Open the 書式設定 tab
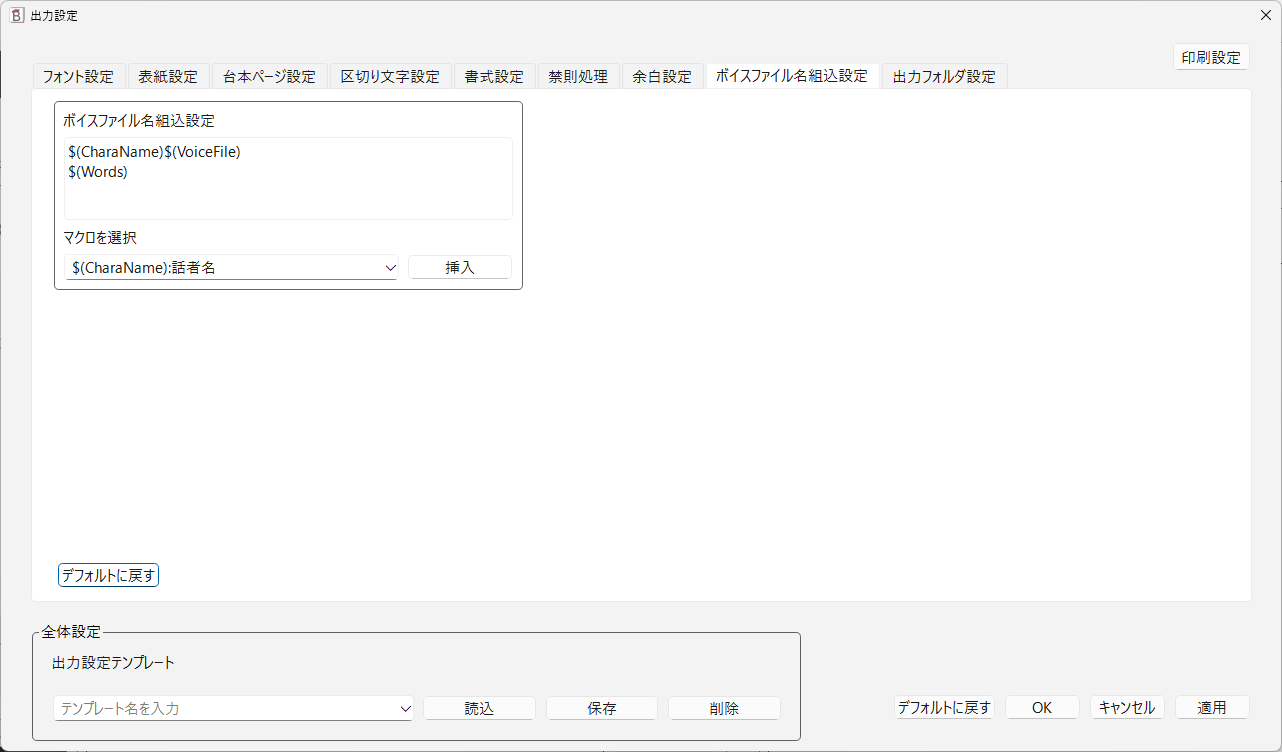The height and width of the screenshot is (752, 1282). pos(494,75)
